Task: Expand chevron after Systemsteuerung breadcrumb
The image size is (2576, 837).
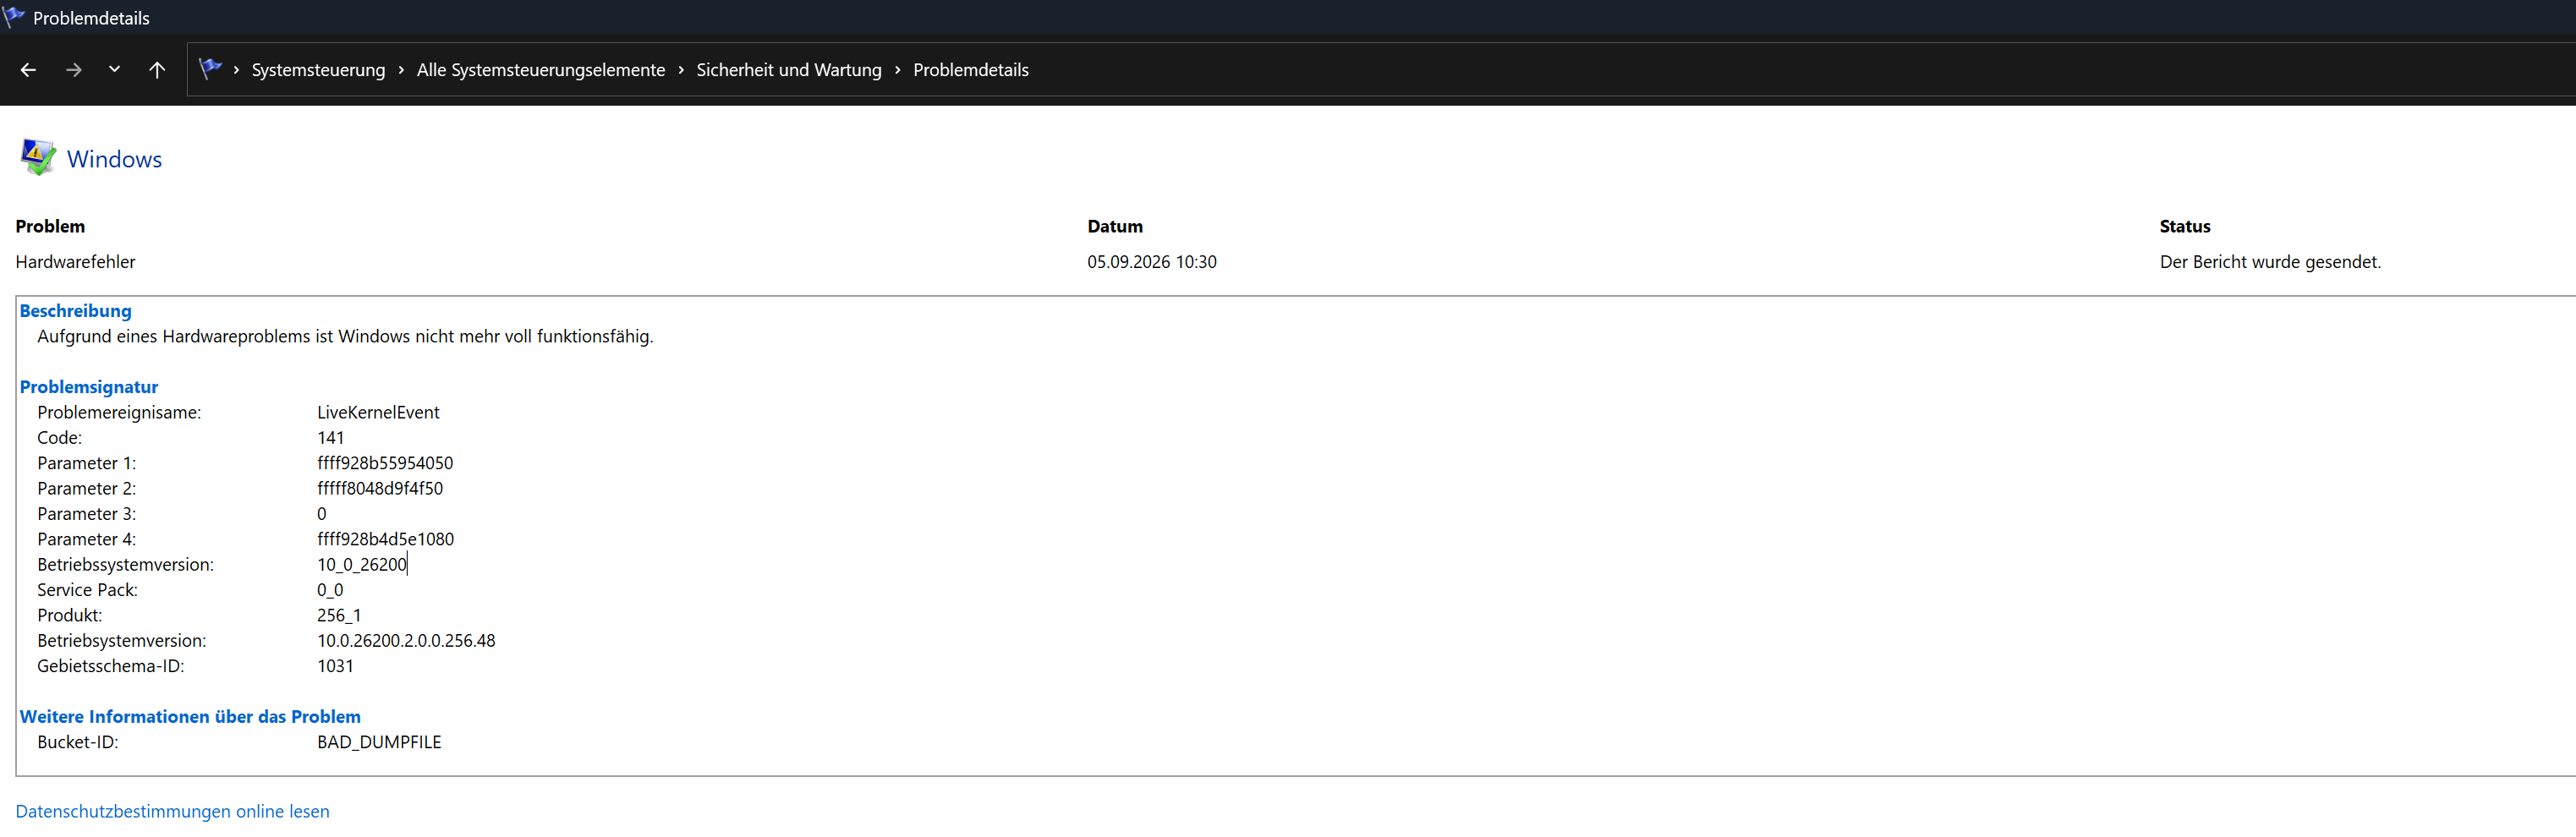Action: [x=401, y=70]
